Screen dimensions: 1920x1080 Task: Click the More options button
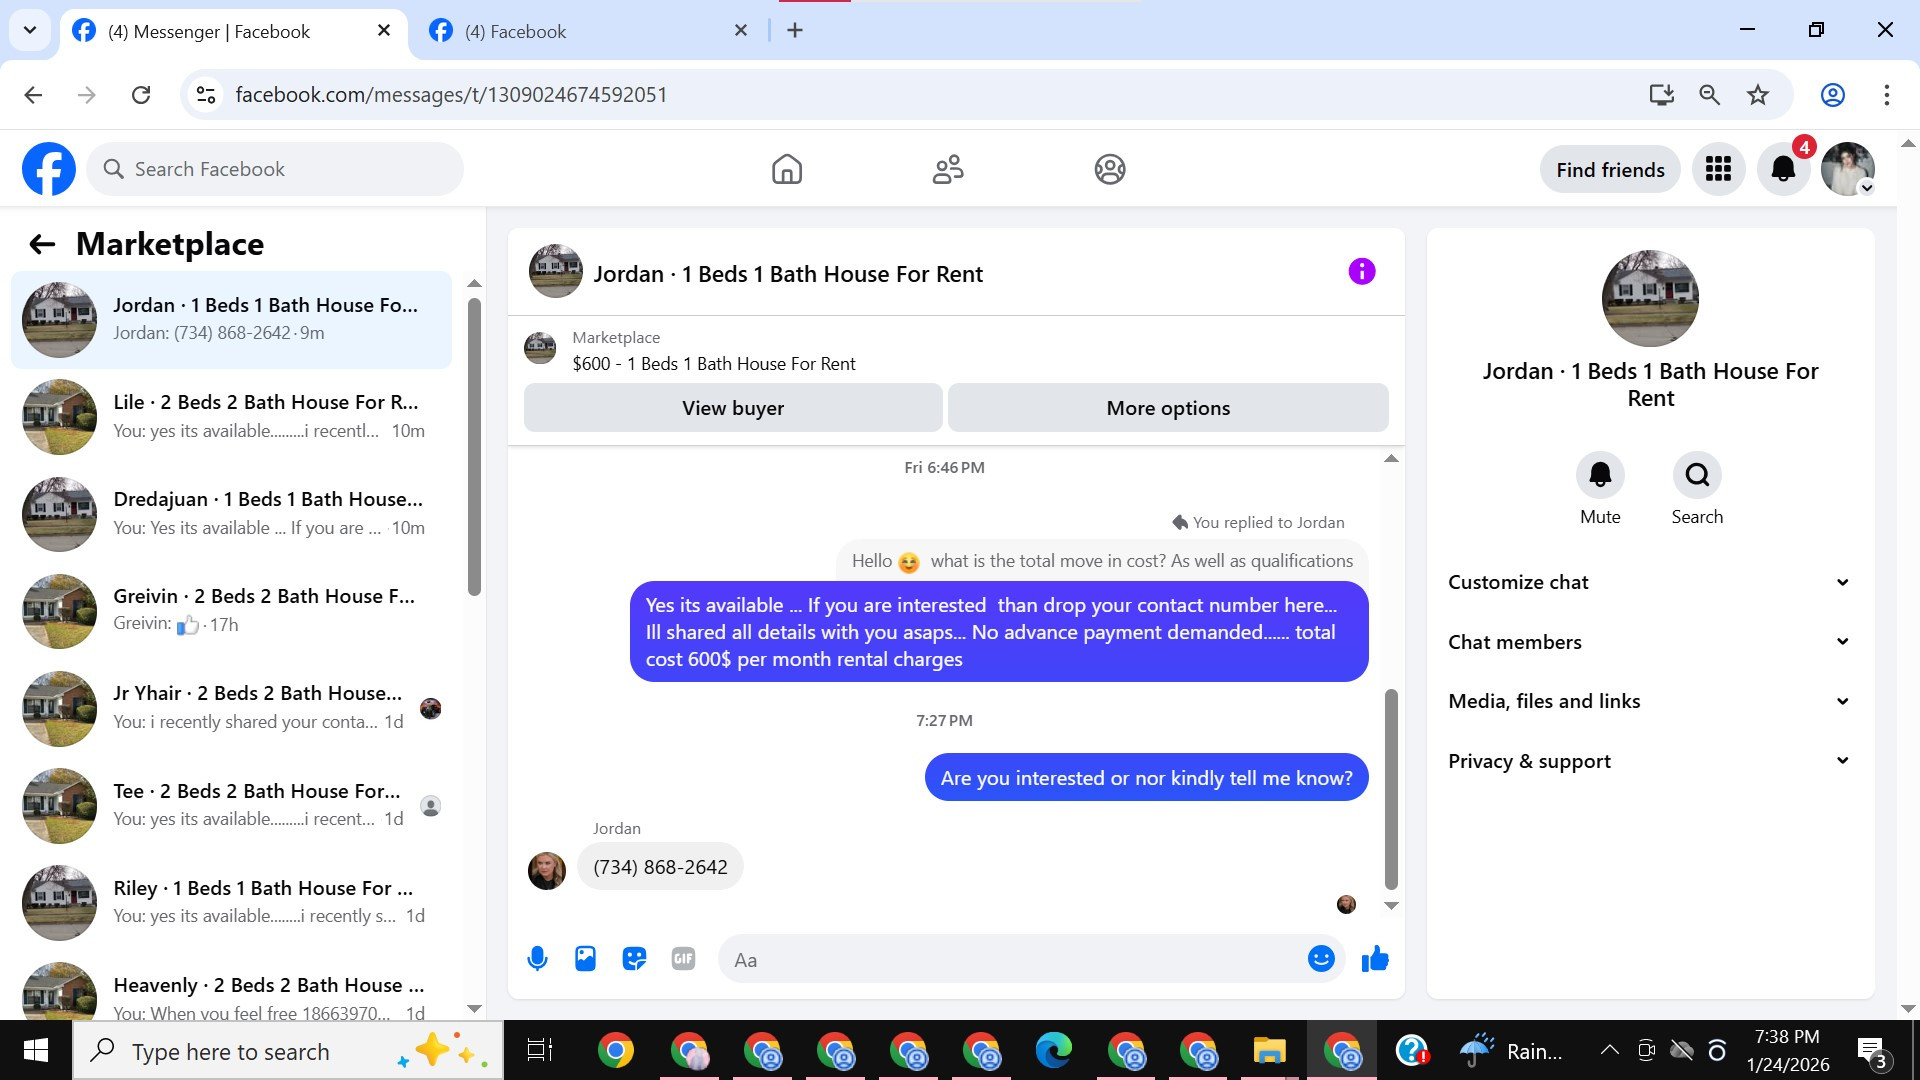tap(1168, 408)
